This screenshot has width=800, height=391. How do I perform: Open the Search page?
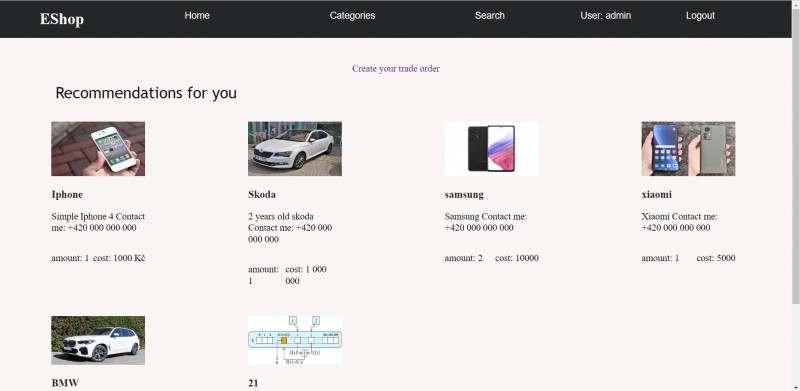490,15
